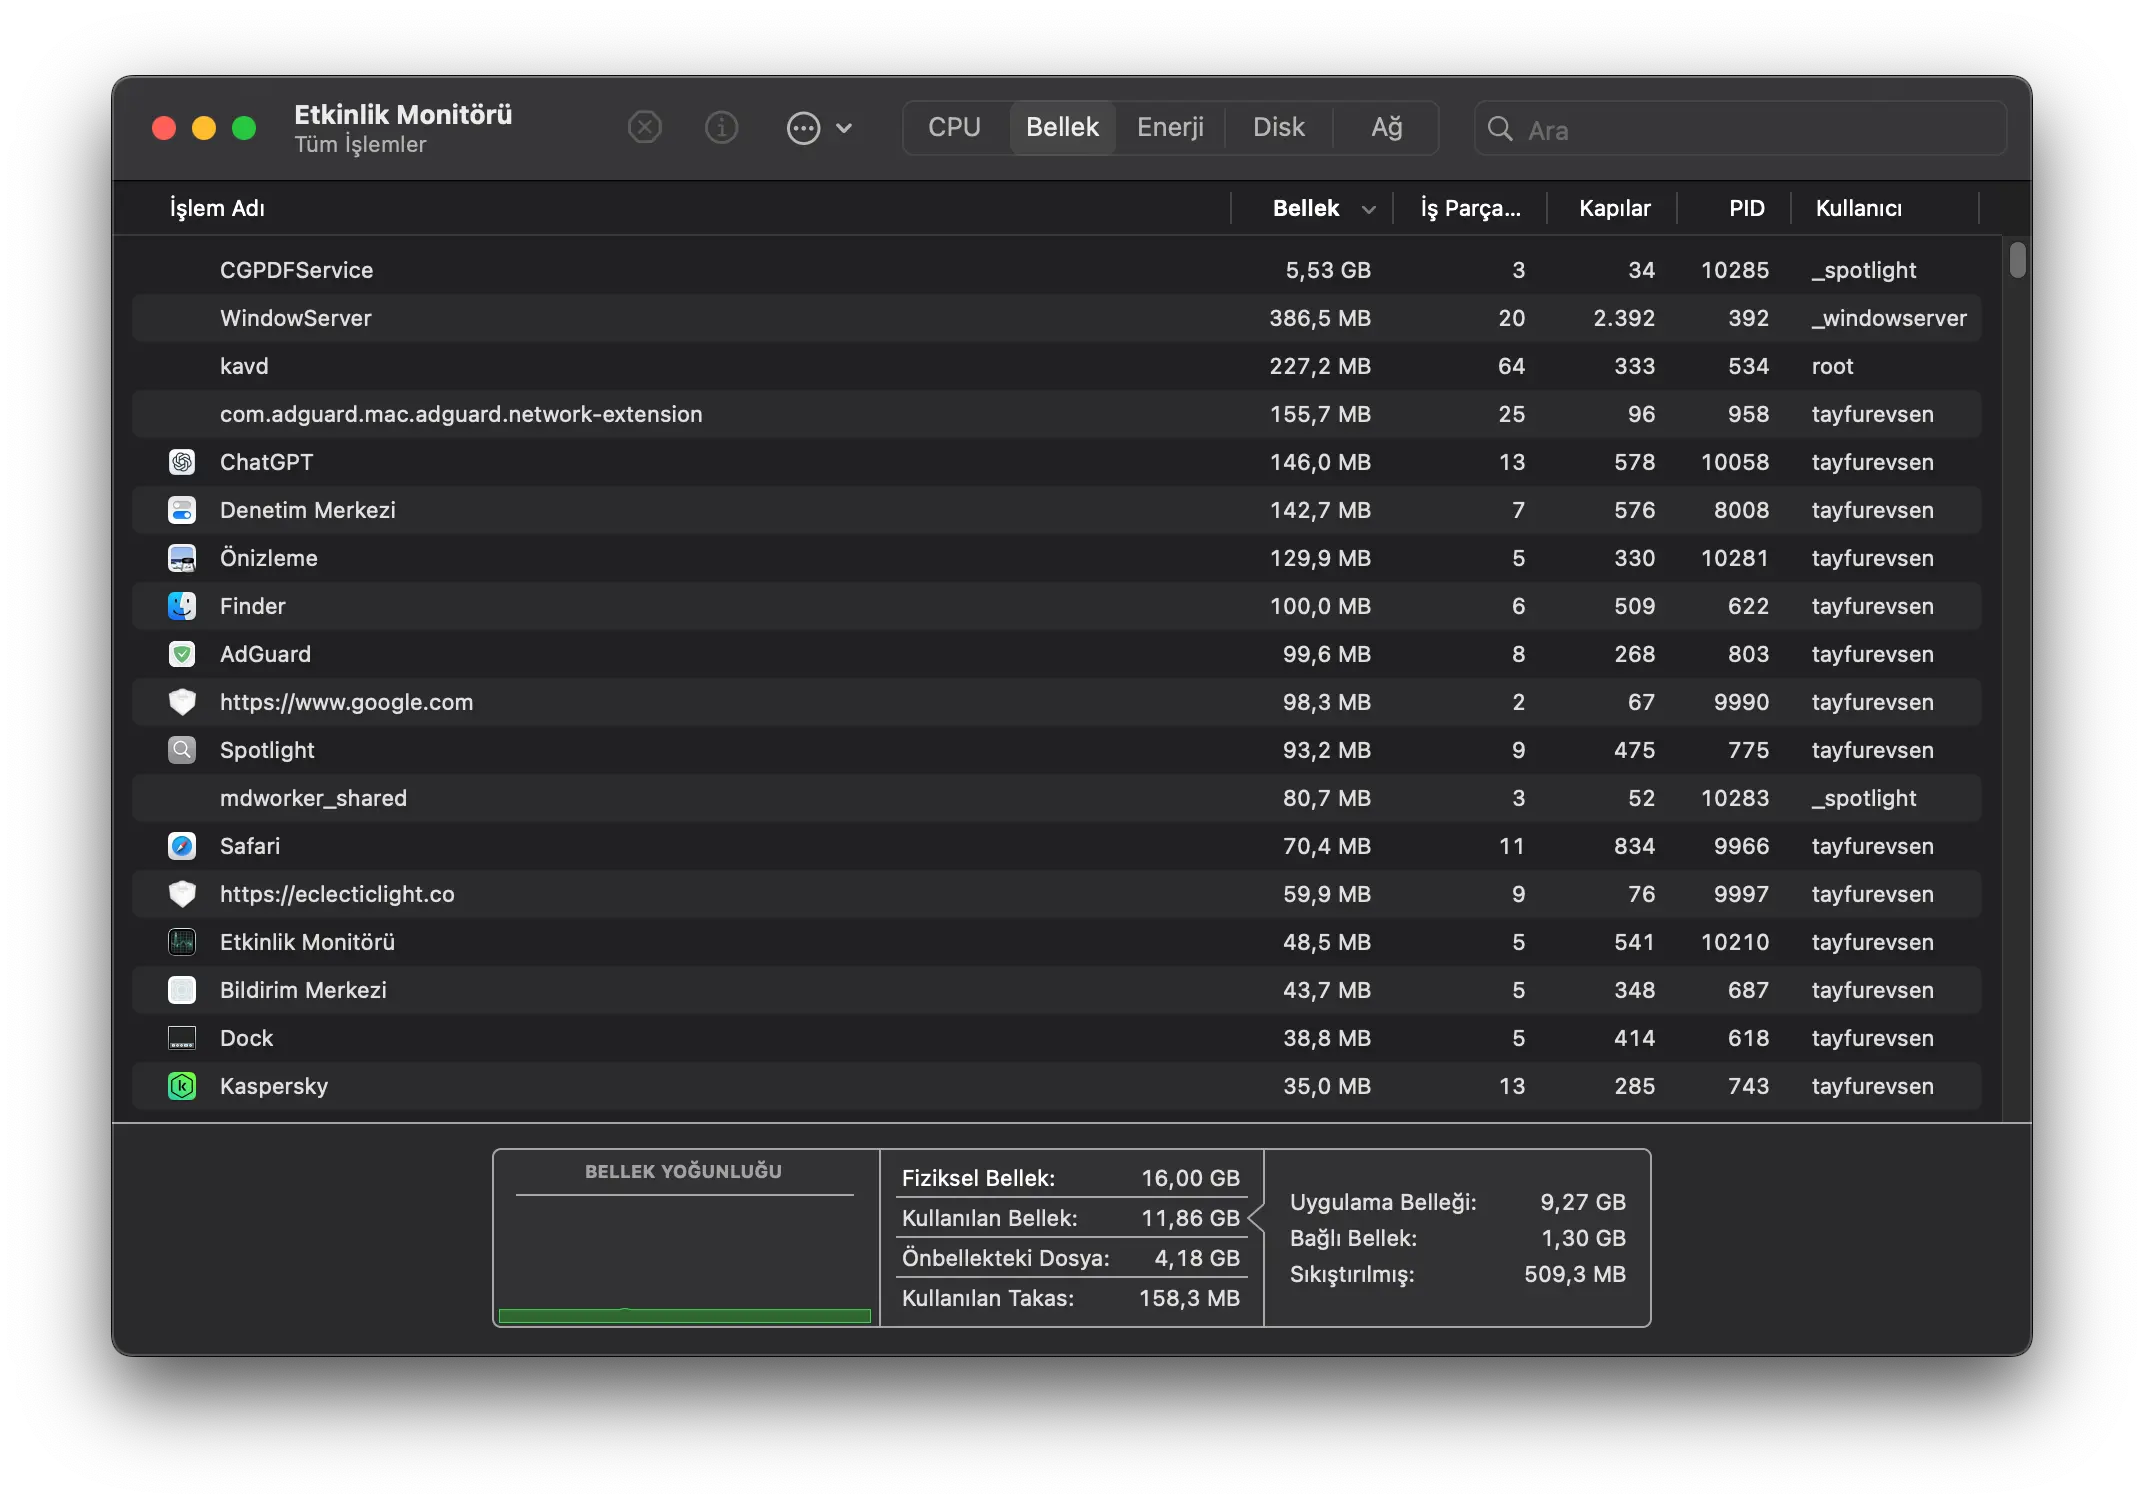Viewport: 2144px width, 1504px height.
Task: Click the Kullanılan Takas 158,3 MB value
Action: [1189, 1298]
